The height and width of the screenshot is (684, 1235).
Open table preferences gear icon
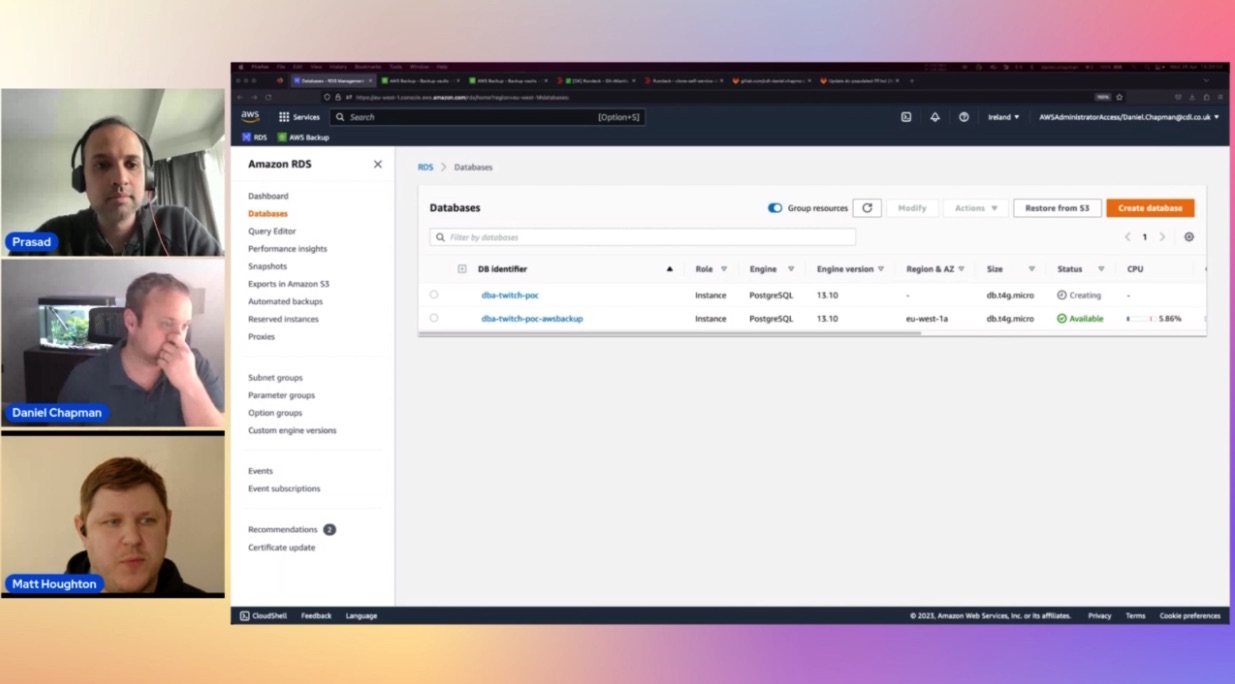click(x=1189, y=237)
